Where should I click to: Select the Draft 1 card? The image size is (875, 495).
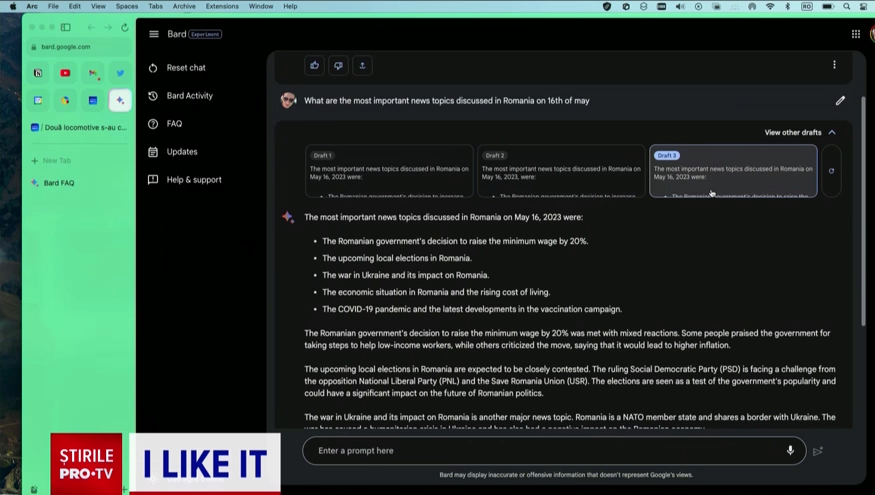click(x=389, y=171)
